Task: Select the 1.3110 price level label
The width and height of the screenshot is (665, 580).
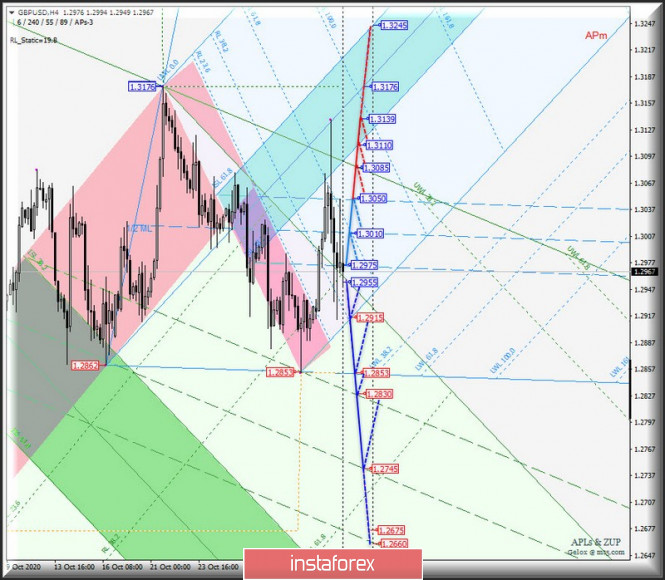Action: click(x=379, y=145)
